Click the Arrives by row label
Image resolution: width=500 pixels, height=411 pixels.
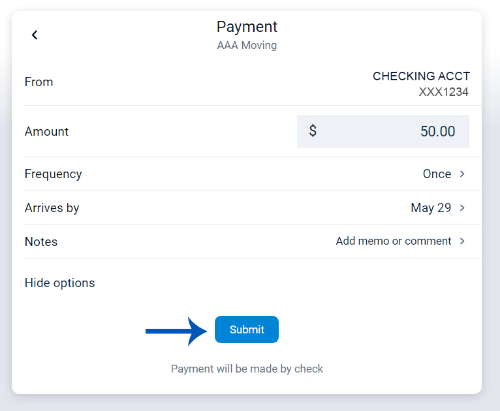(x=52, y=208)
